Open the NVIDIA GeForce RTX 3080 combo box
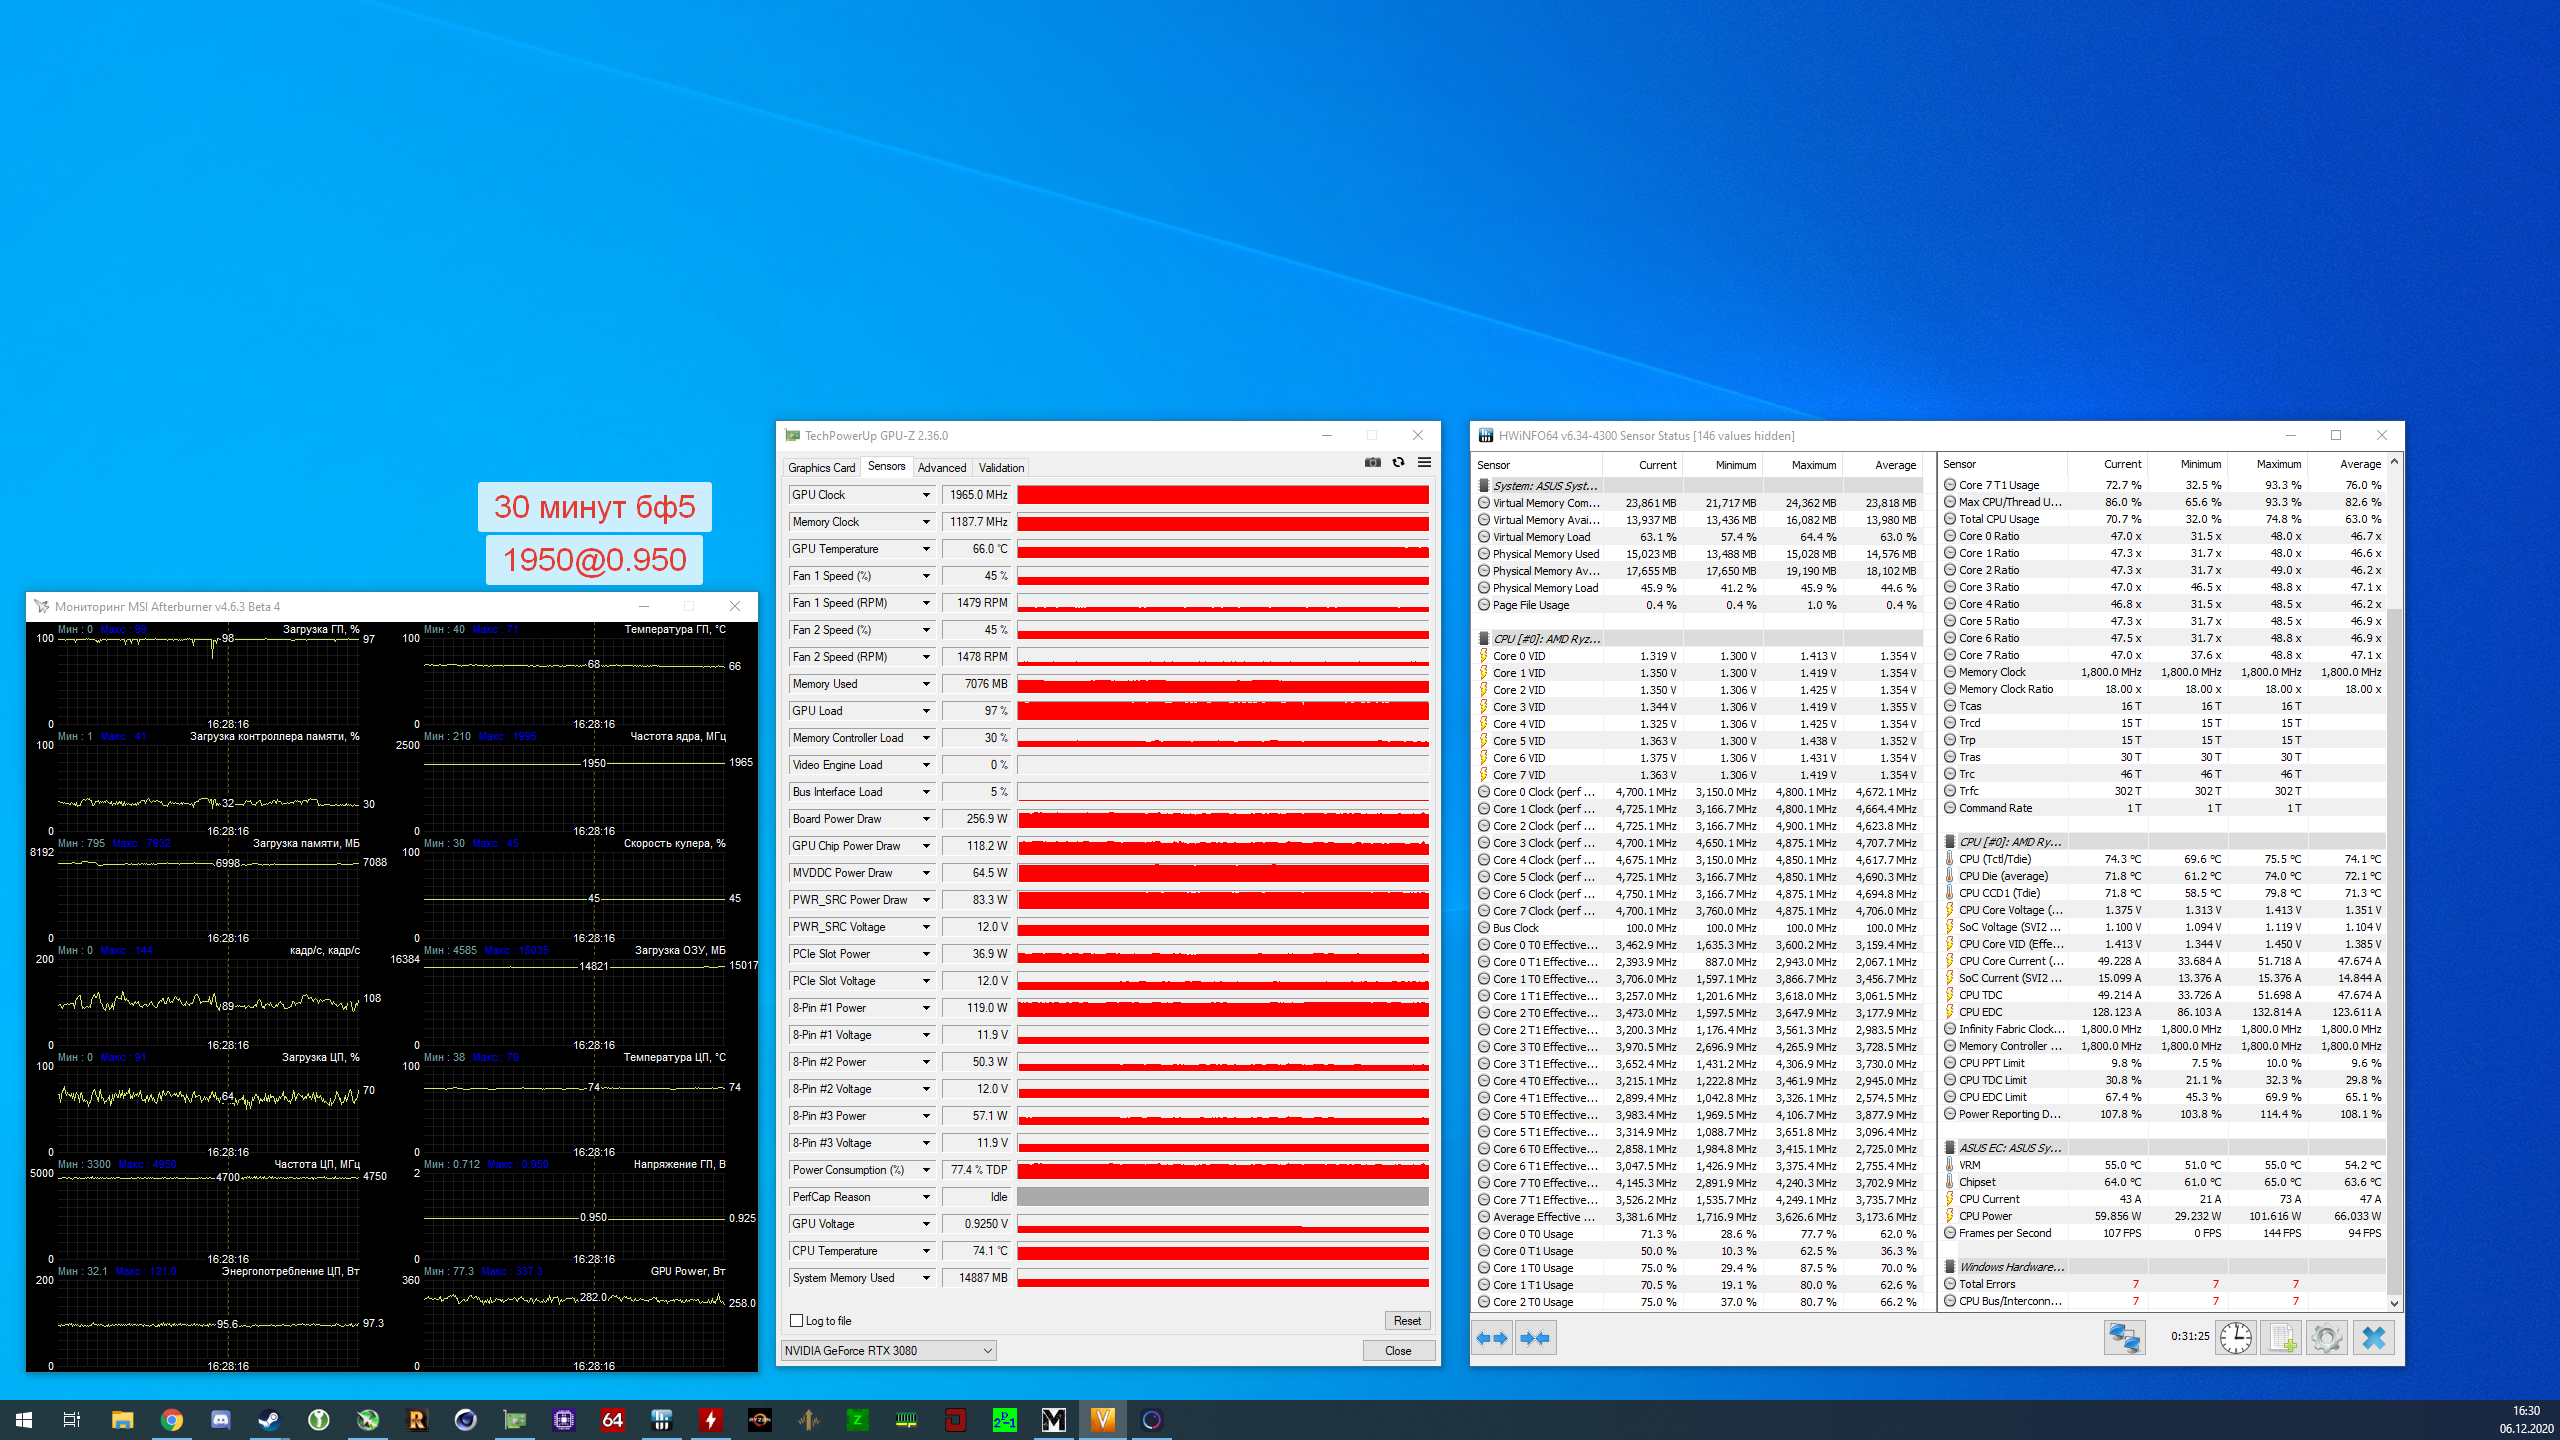The image size is (2560, 1440). (x=888, y=1351)
